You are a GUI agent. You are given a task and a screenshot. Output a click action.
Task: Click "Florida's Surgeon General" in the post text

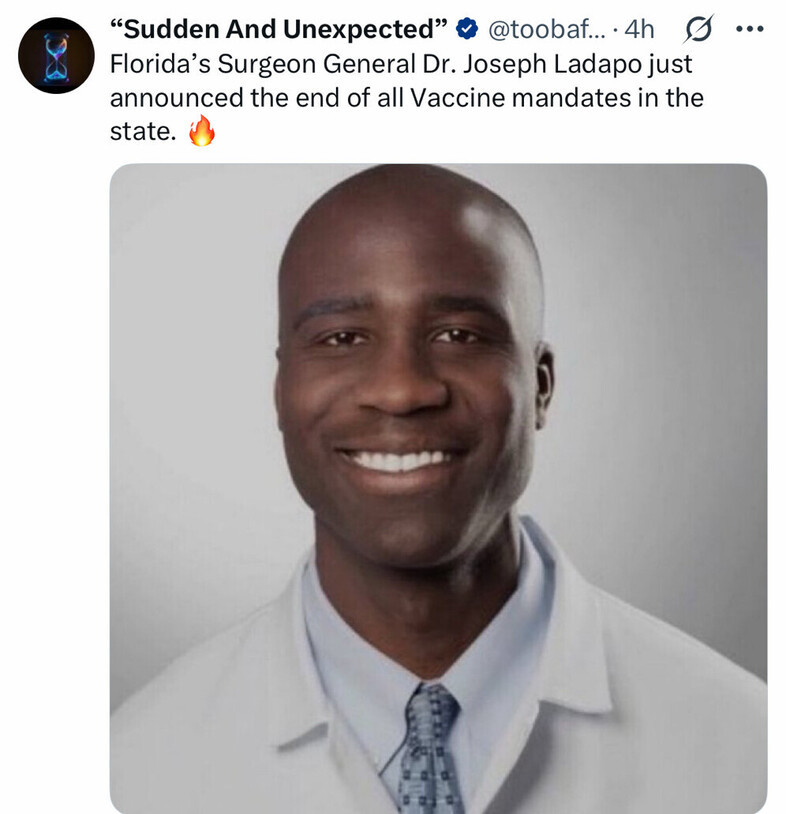tap(264, 64)
